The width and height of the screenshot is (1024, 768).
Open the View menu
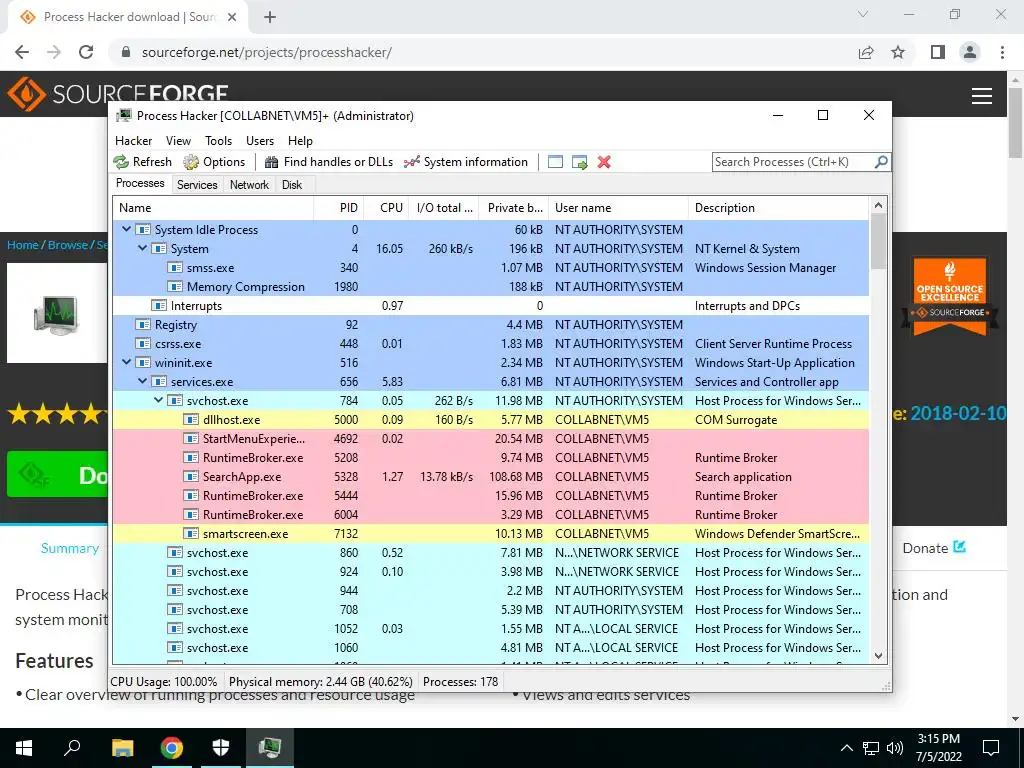click(178, 141)
